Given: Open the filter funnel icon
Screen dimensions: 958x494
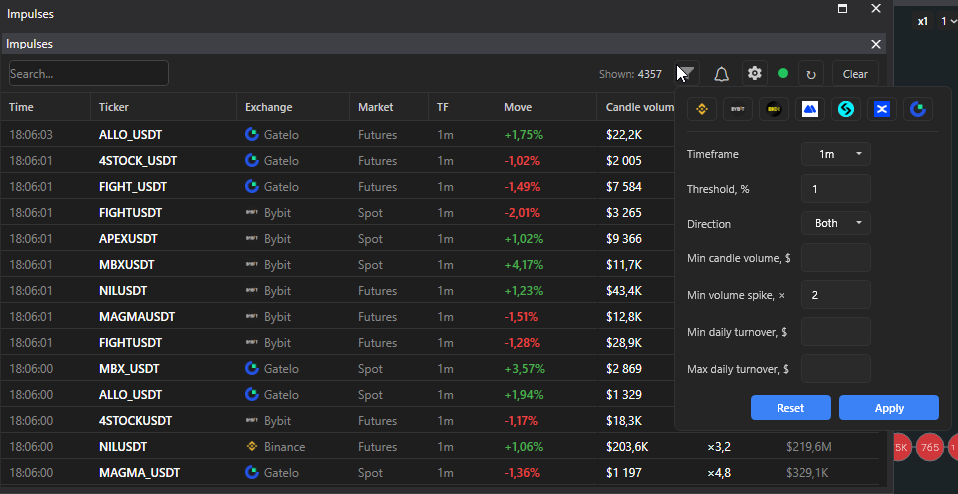Looking at the screenshot, I should pos(687,74).
